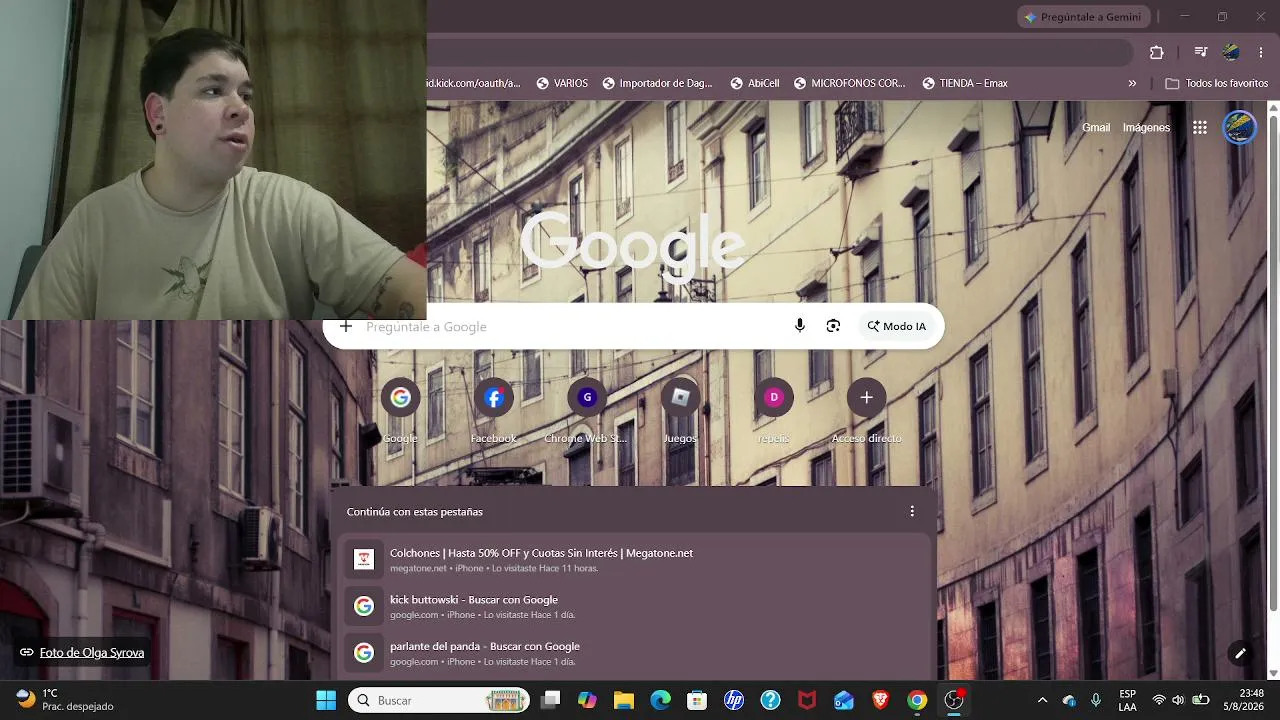The image size is (1280, 720).
Task: Show hidden system tray icons
Action: point(1042,700)
